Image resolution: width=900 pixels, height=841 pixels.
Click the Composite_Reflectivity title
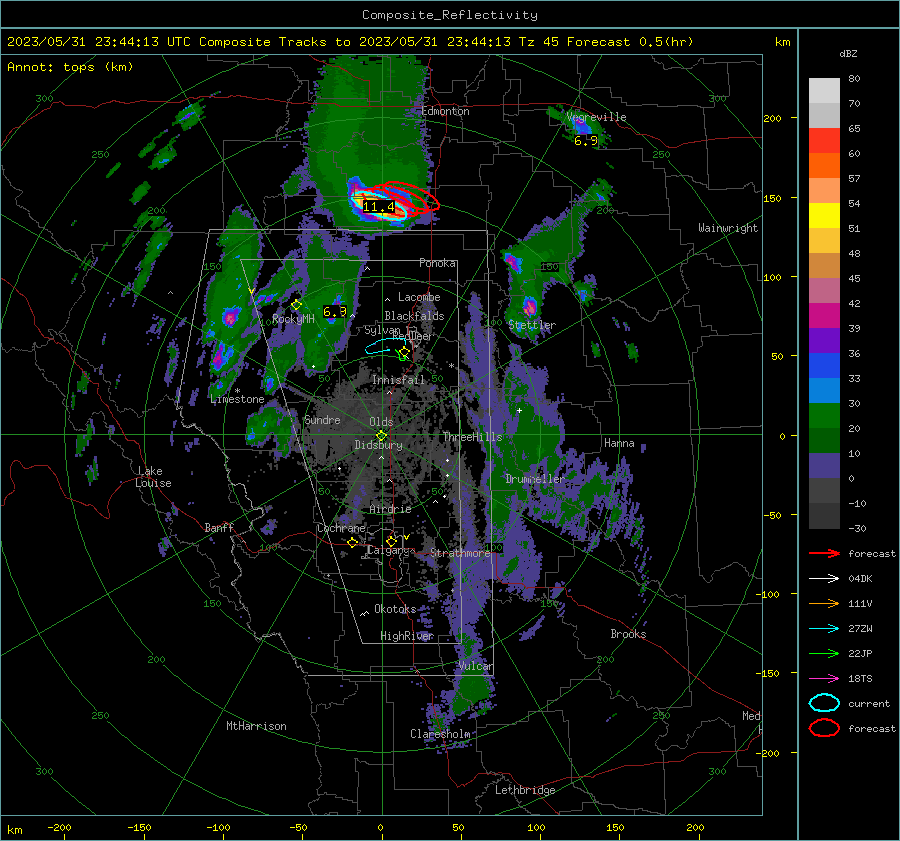coord(450,15)
